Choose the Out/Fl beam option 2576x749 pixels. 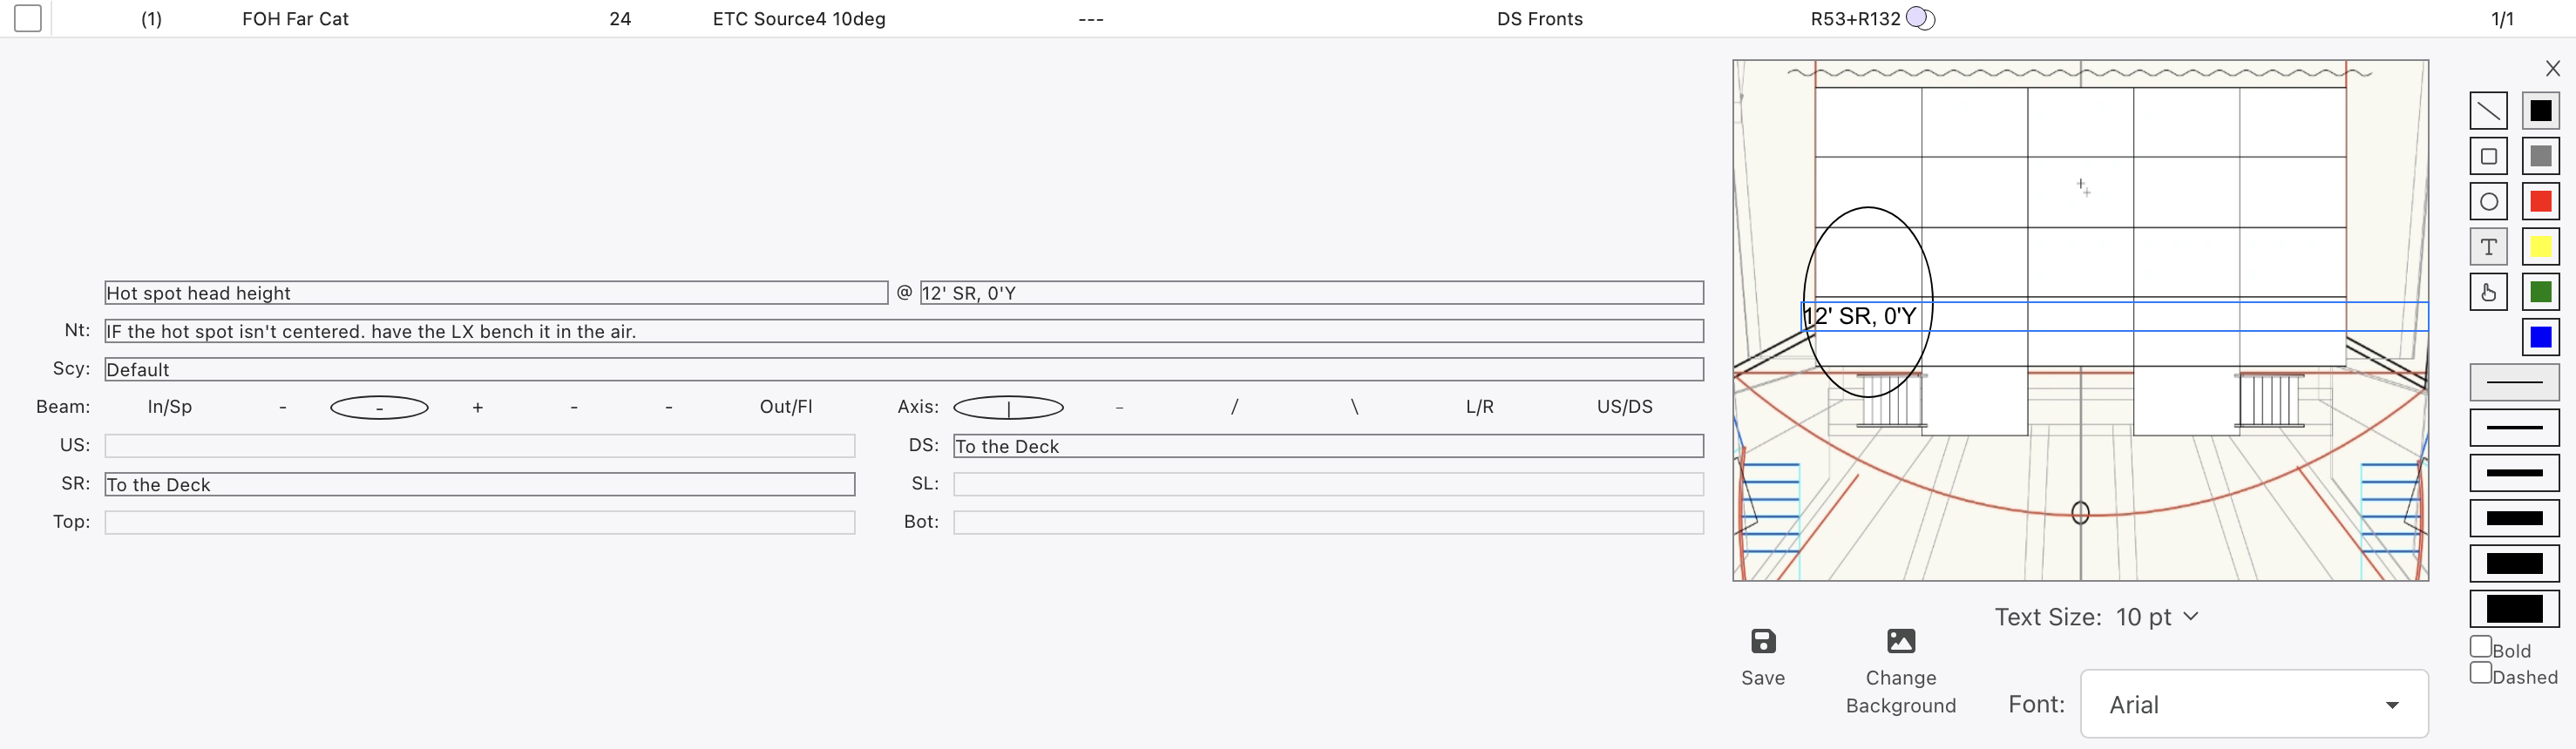coord(785,407)
